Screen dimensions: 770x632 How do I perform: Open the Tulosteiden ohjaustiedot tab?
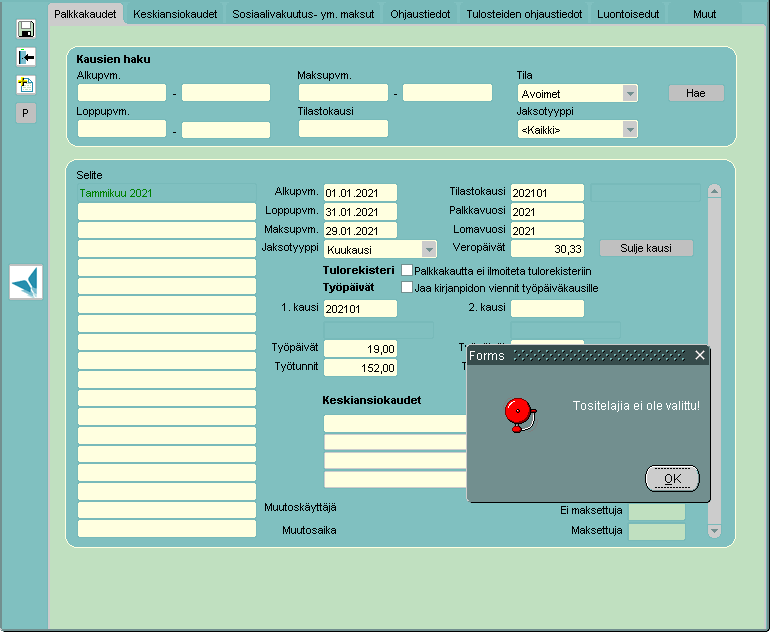click(x=524, y=14)
